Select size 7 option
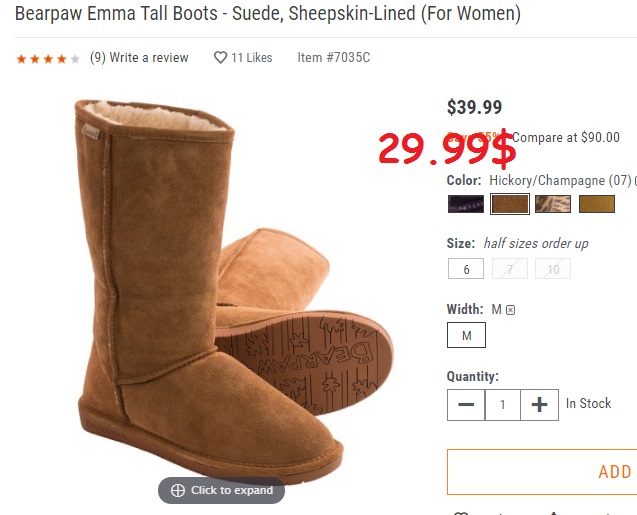Image resolution: width=637 pixels, height=515 pixels. pos(510,269)
